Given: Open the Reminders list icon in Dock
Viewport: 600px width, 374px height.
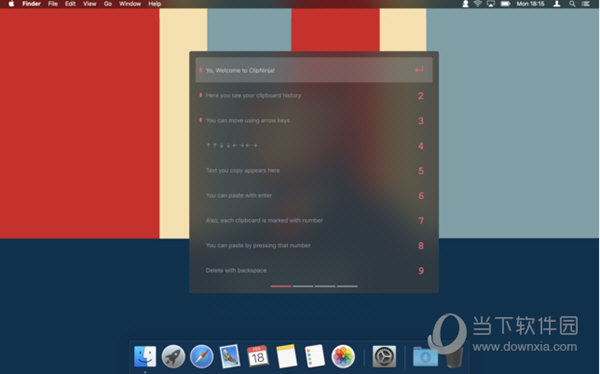Looking at the screenshot, I should point(315,356).
